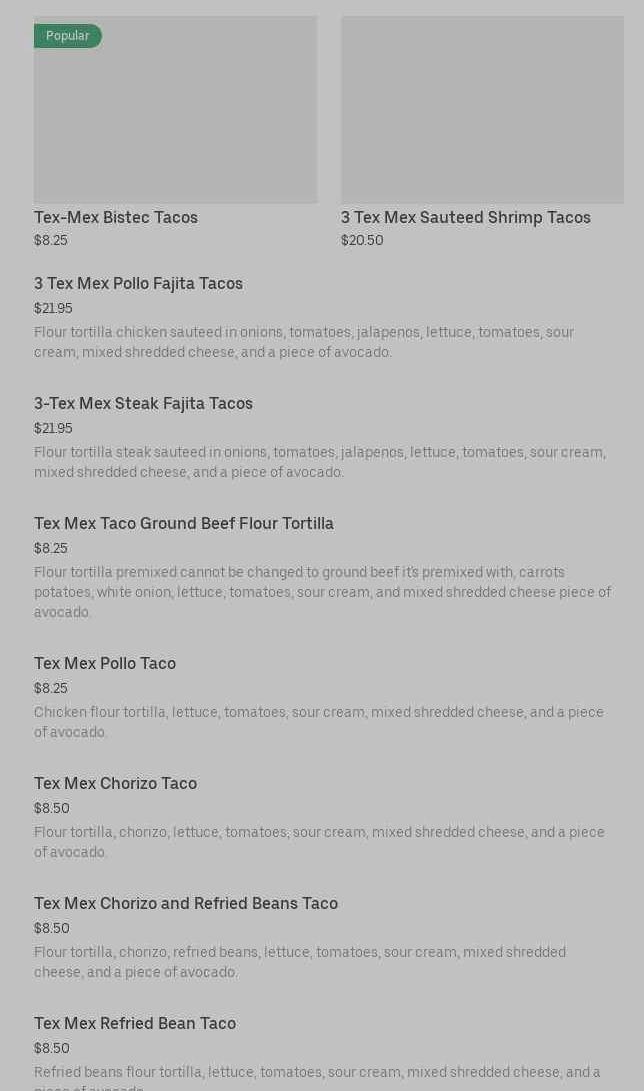
Task: Click the $8.25 price under Bistec Tacos
Action: click(x=51, y=241)
